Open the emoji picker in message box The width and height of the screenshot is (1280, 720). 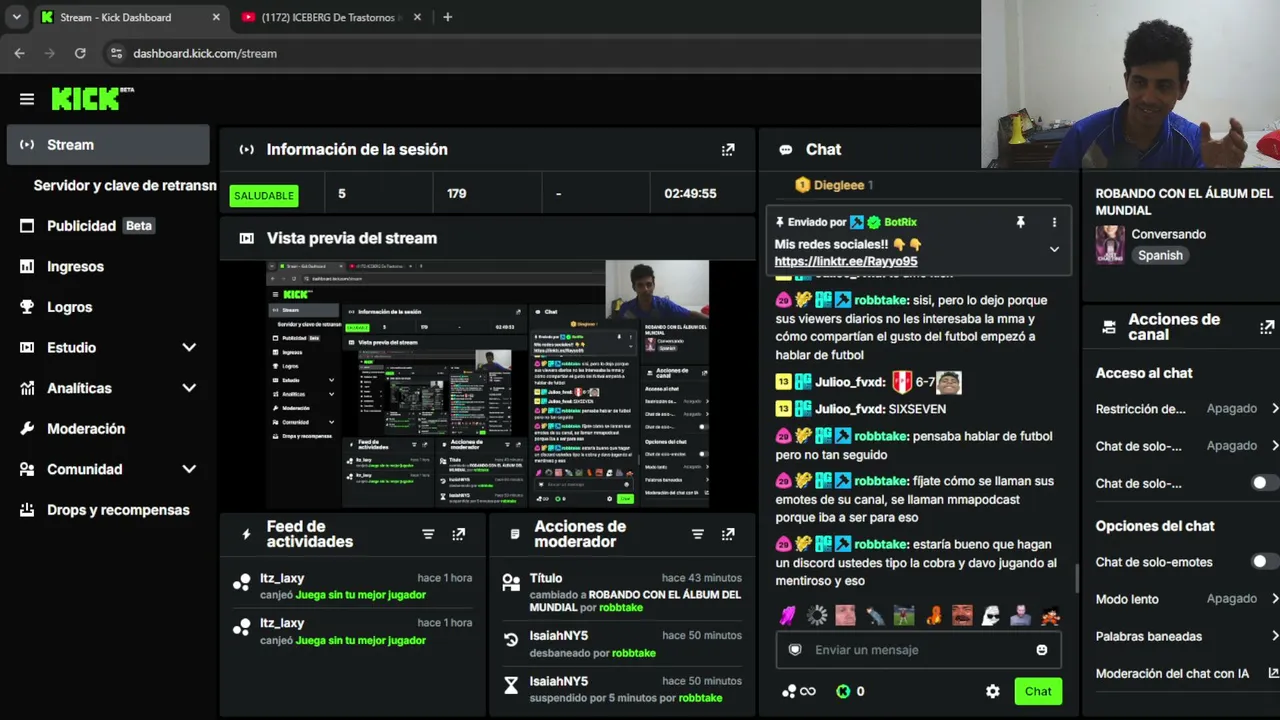coord(1042,650)
